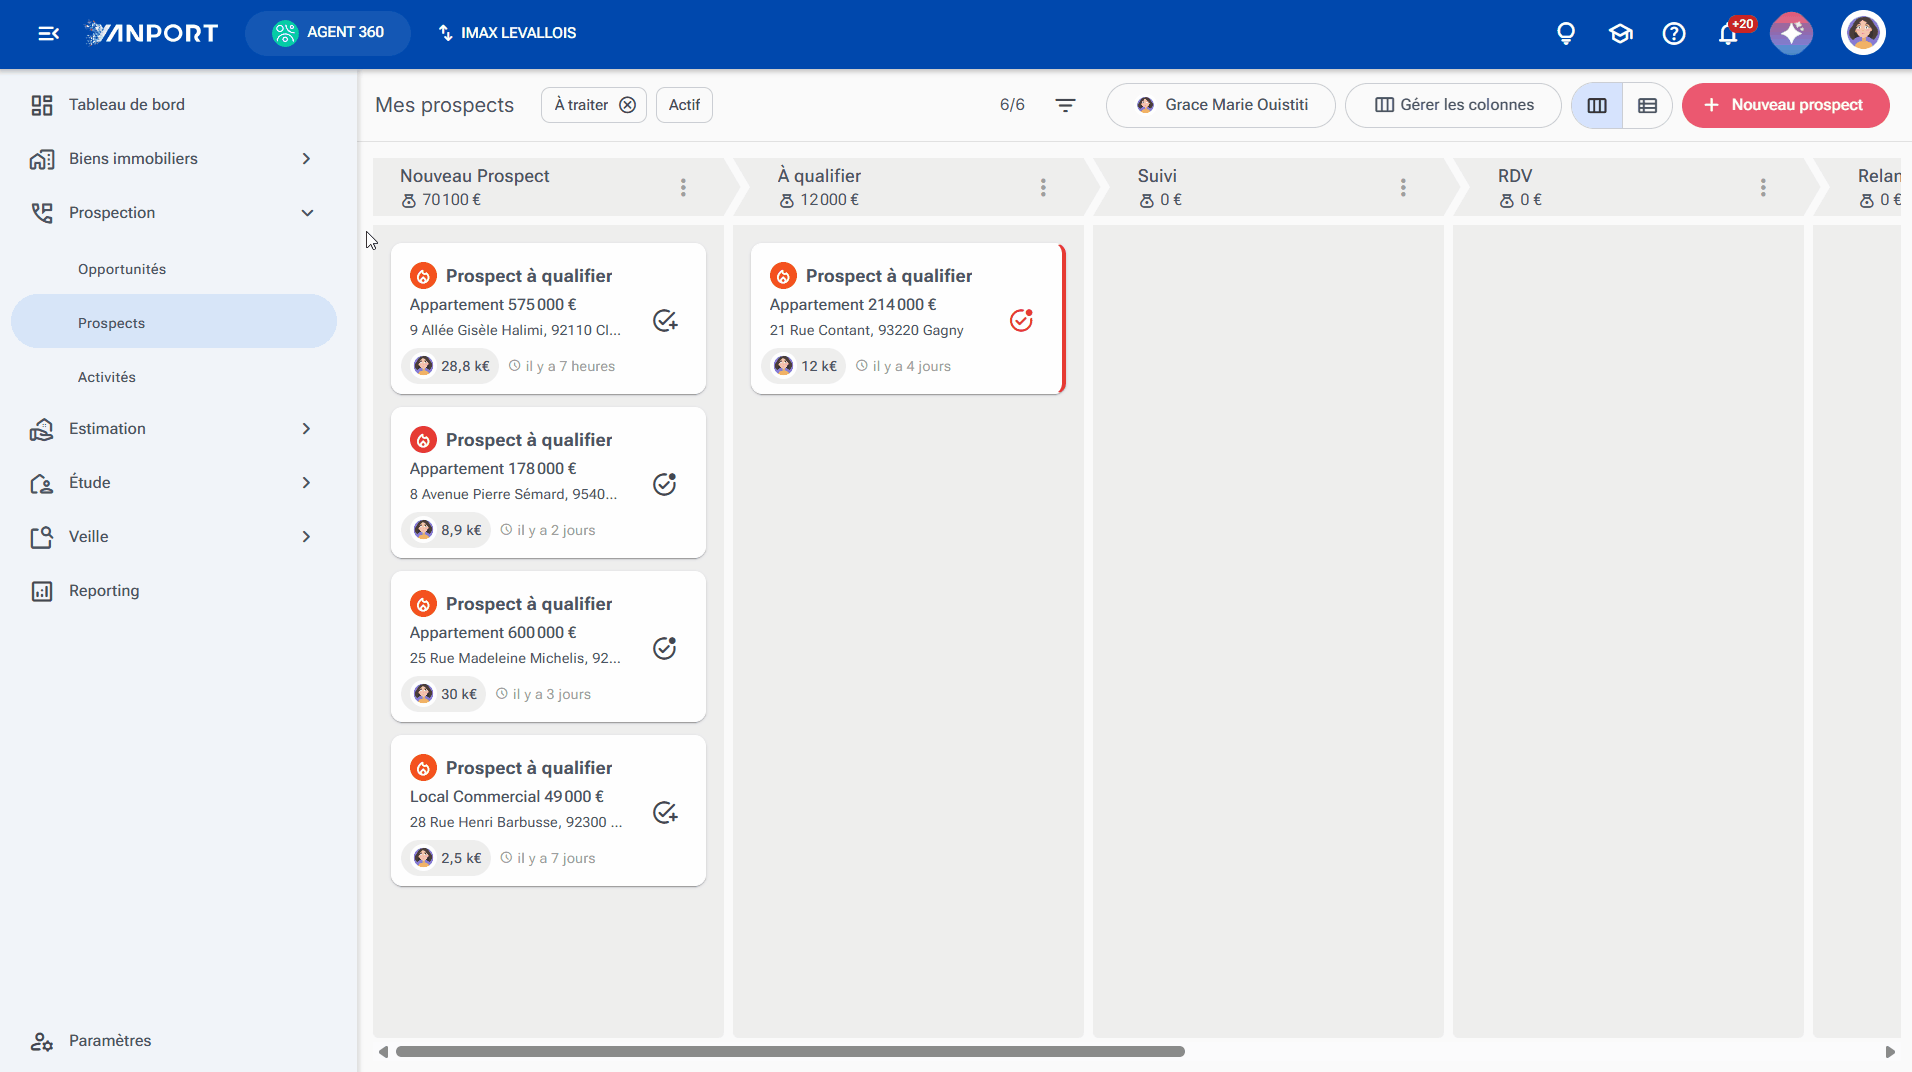
Task: Open the help question mark icon
Action: click(x=1674, y=33)
